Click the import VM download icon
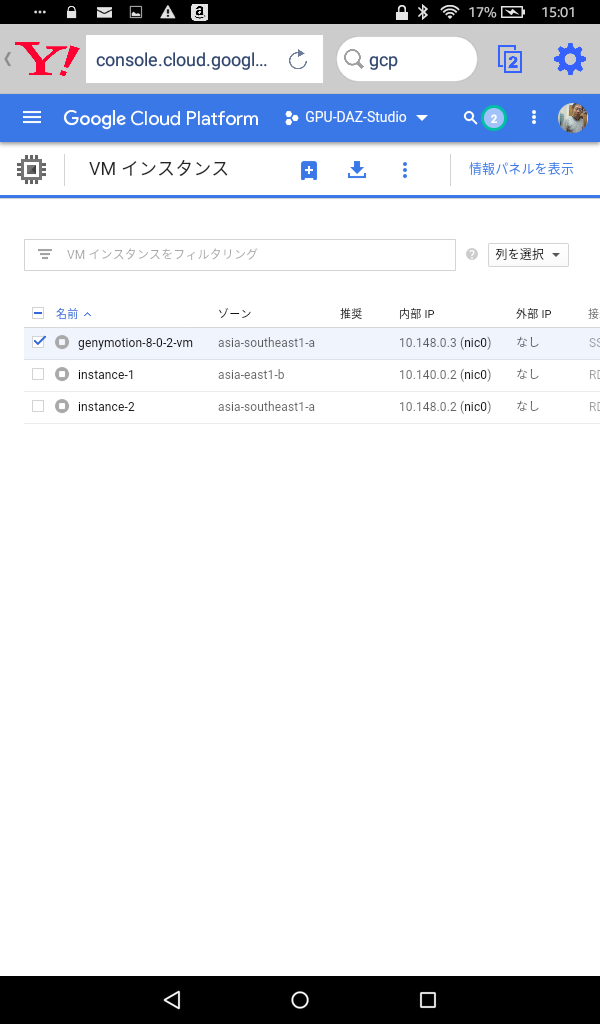 (x=356, y=170)
